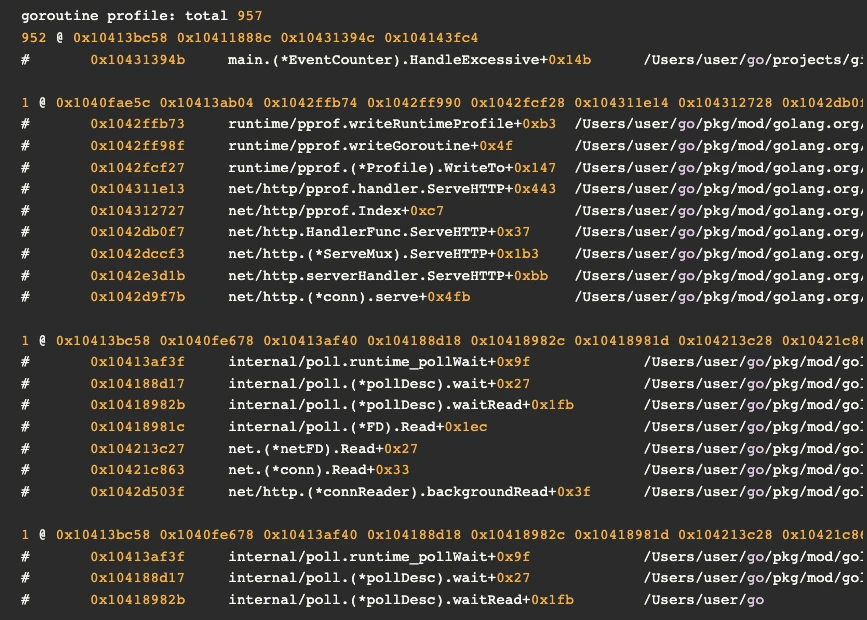Click address 0x1042d9f7b
Screen dimensions: 867x620
(137, 297)
